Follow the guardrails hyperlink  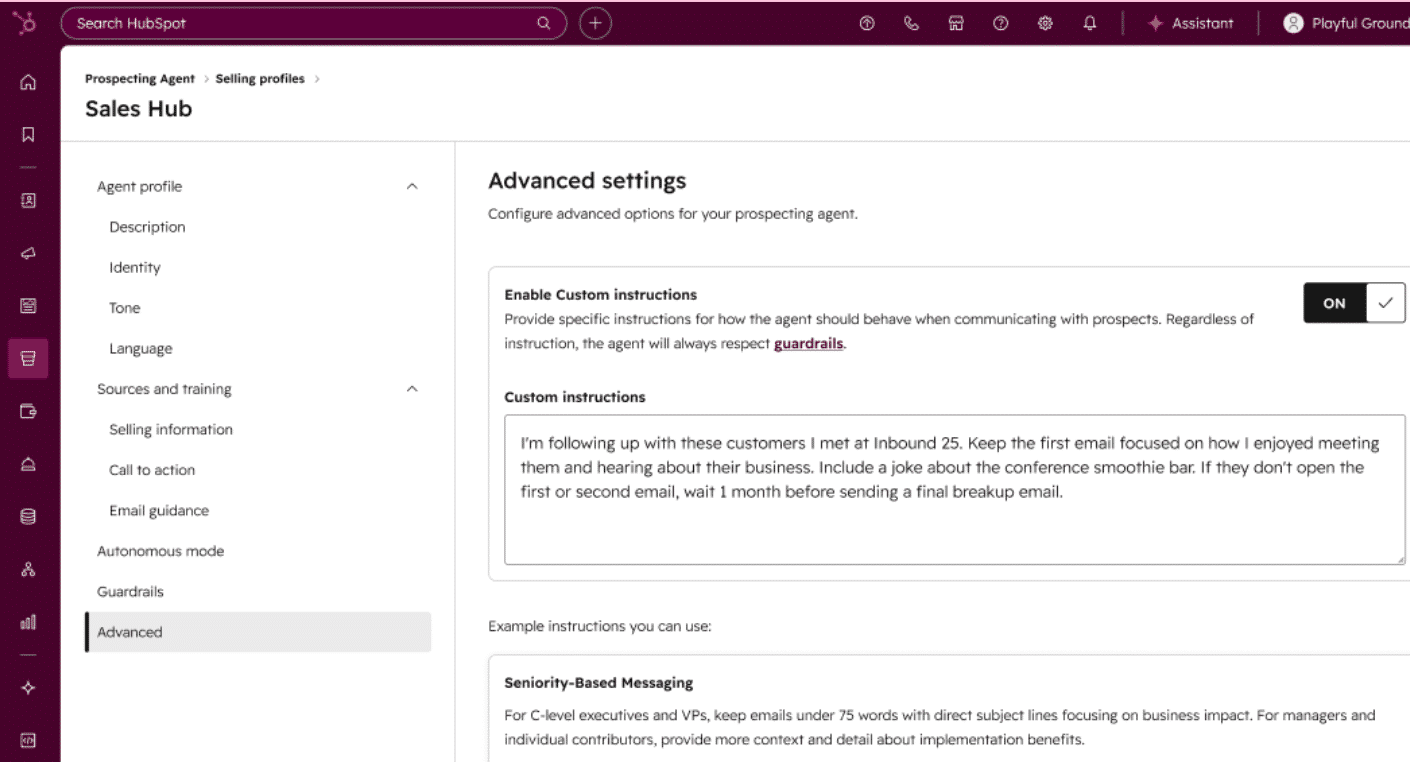click(808, 344)
